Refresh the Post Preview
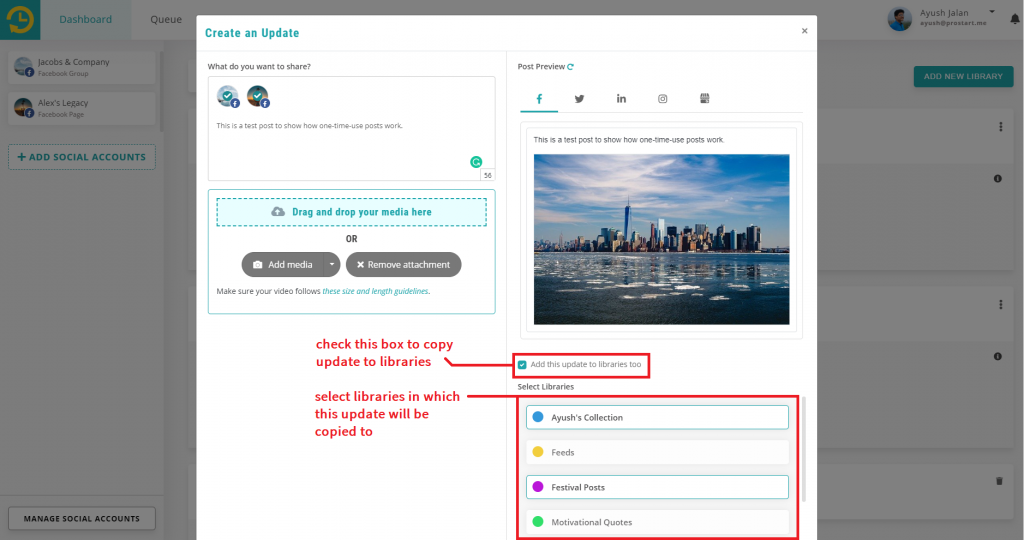This screenshot has height=540, width=1024. [x=571, y=67]
